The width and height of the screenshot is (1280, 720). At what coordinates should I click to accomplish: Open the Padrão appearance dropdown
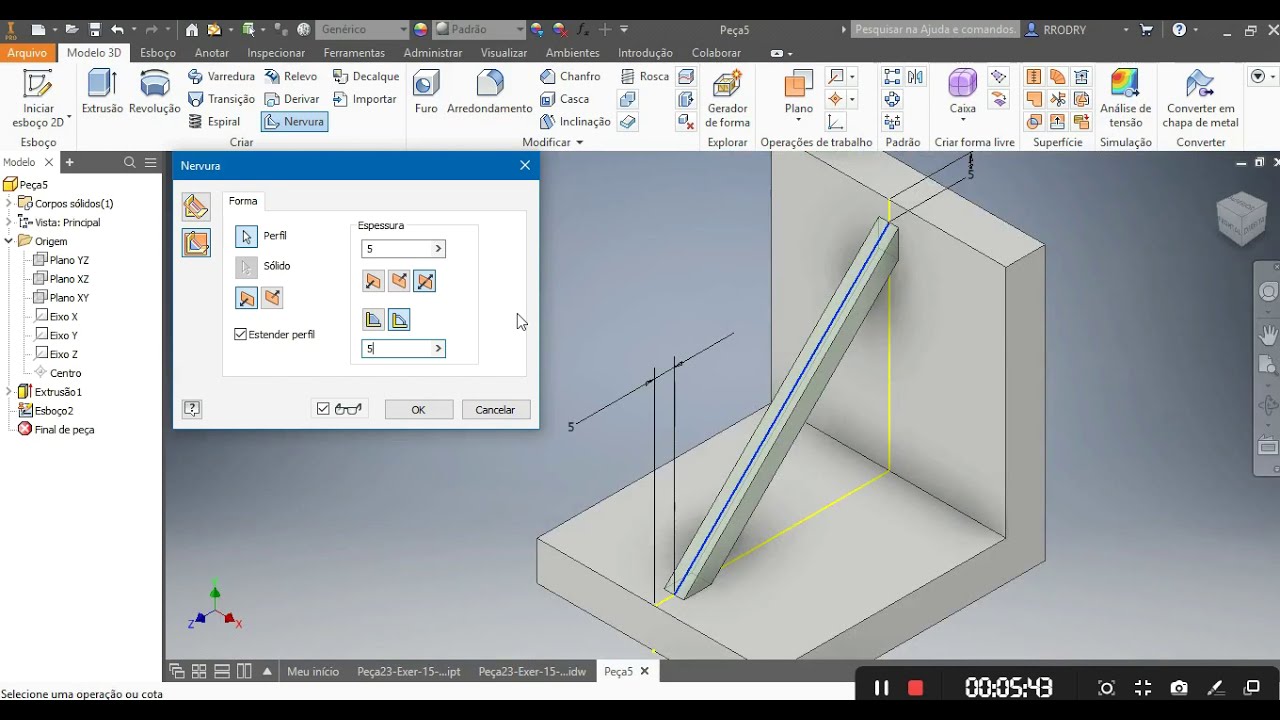pyautogui.click(x=520, y=30)
